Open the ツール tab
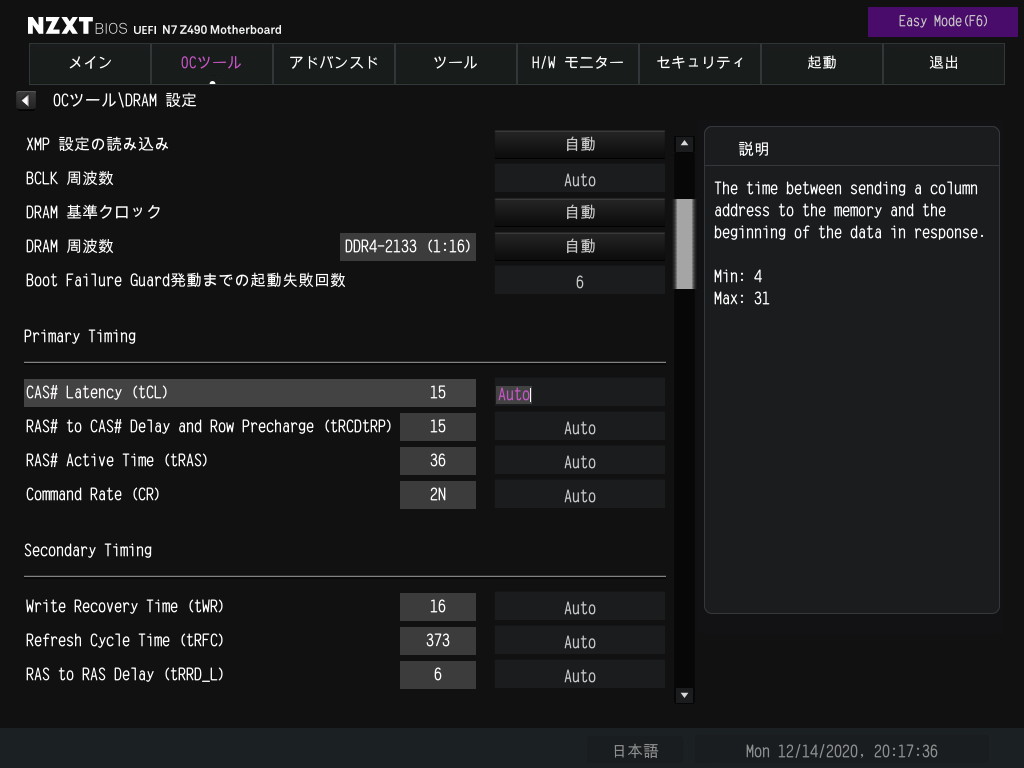This screenshot has width=1024, height=768. [x=456, y=63]
